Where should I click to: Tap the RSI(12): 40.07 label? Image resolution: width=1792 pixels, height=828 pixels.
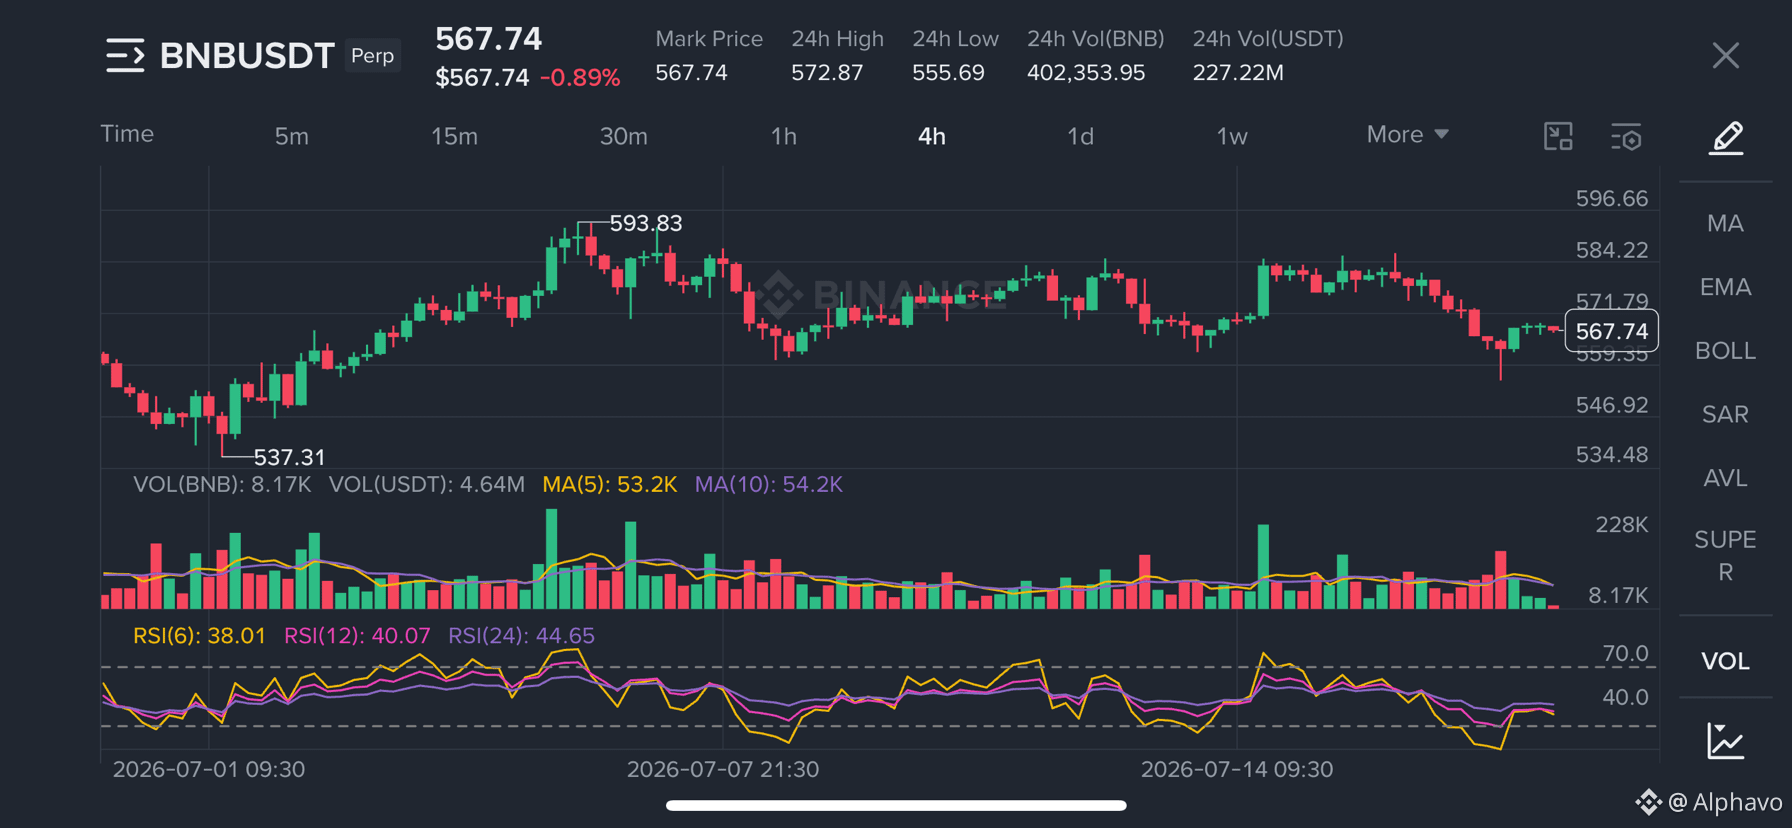357,636
